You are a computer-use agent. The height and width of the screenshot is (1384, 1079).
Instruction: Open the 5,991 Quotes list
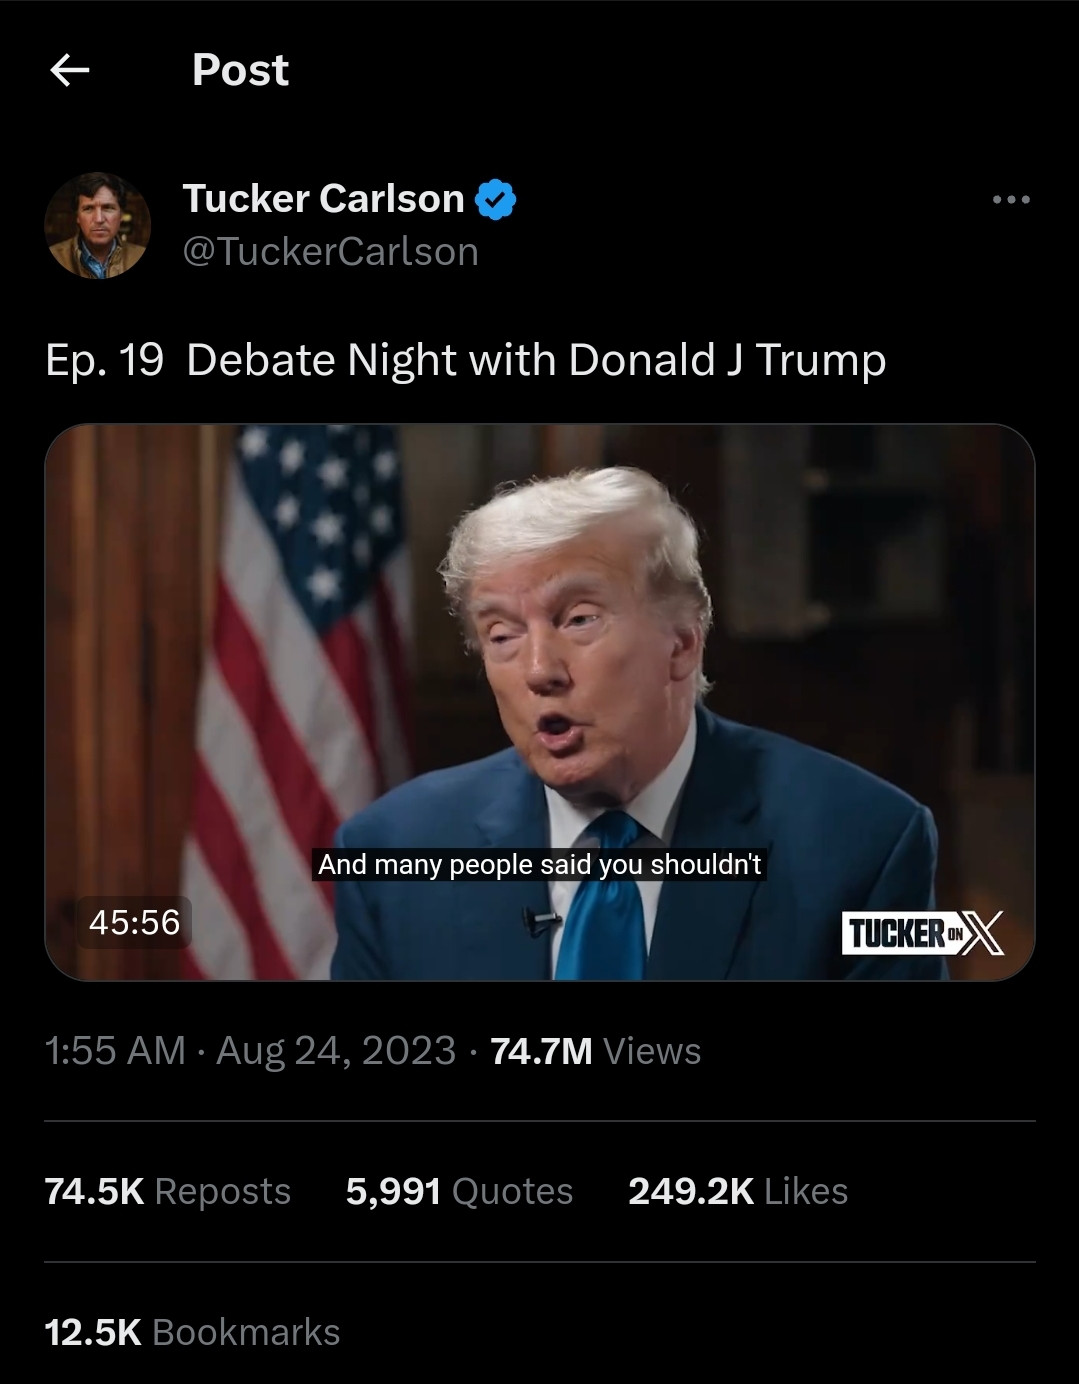(x=459, y=1191)
